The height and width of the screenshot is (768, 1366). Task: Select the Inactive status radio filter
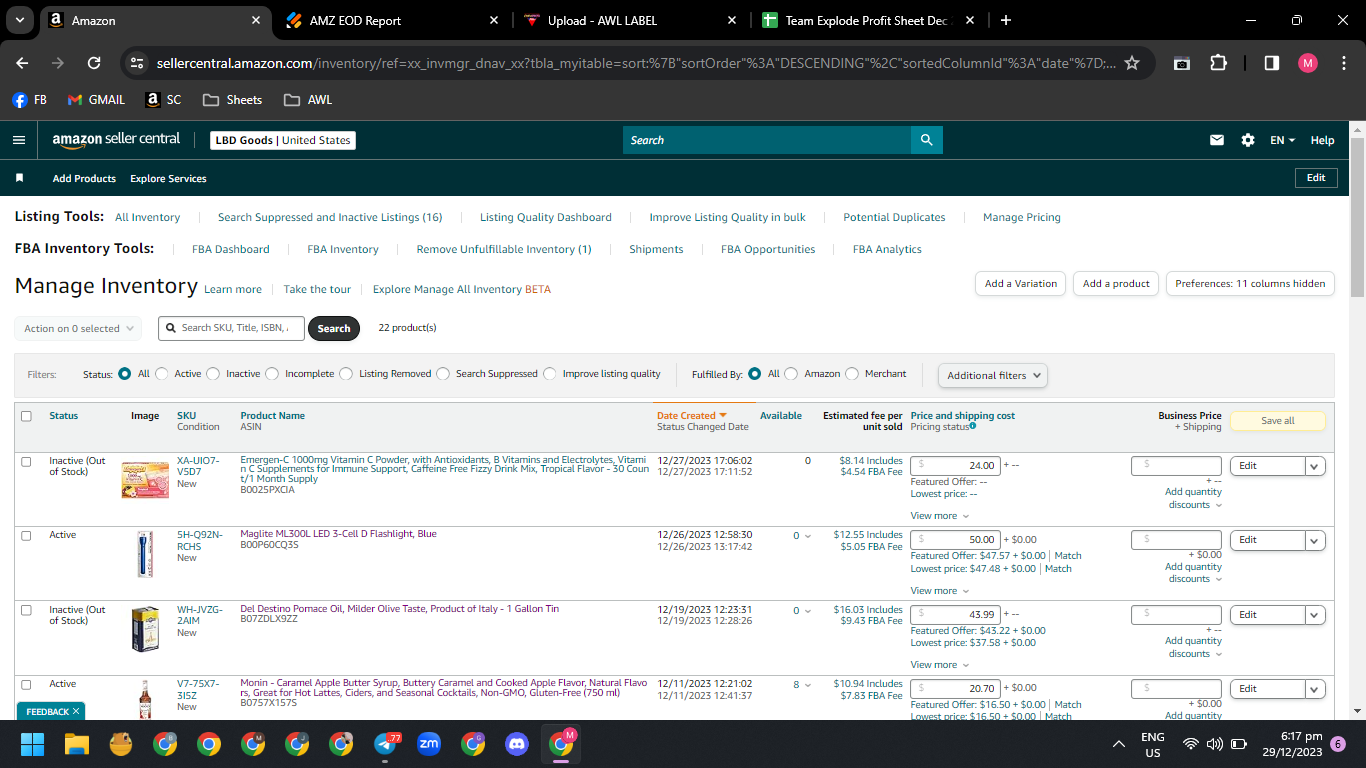point(213,374)
